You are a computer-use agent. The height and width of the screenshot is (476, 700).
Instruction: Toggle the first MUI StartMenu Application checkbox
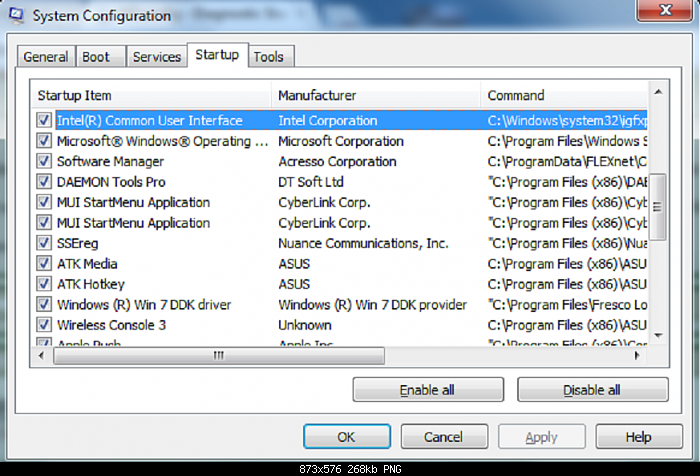pyautogui.click(x=44, y=202)
